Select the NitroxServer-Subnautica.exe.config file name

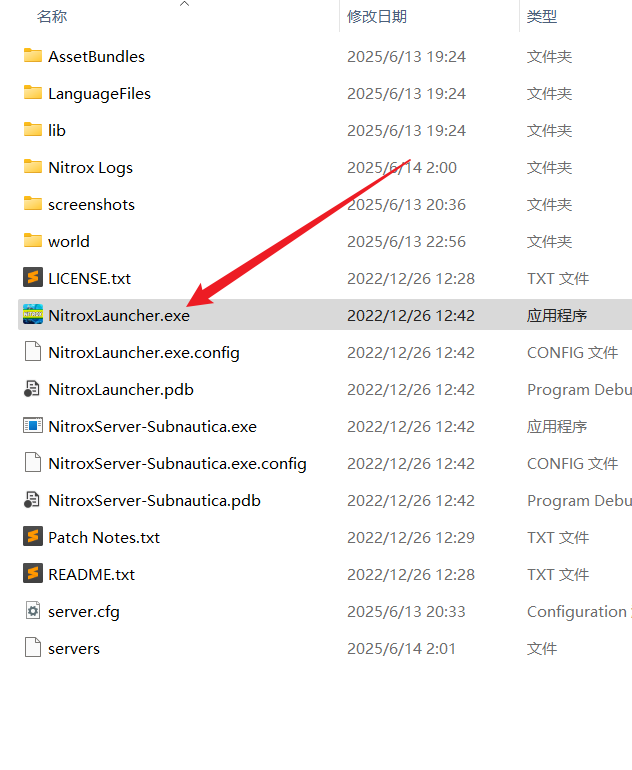pos(177,464)
